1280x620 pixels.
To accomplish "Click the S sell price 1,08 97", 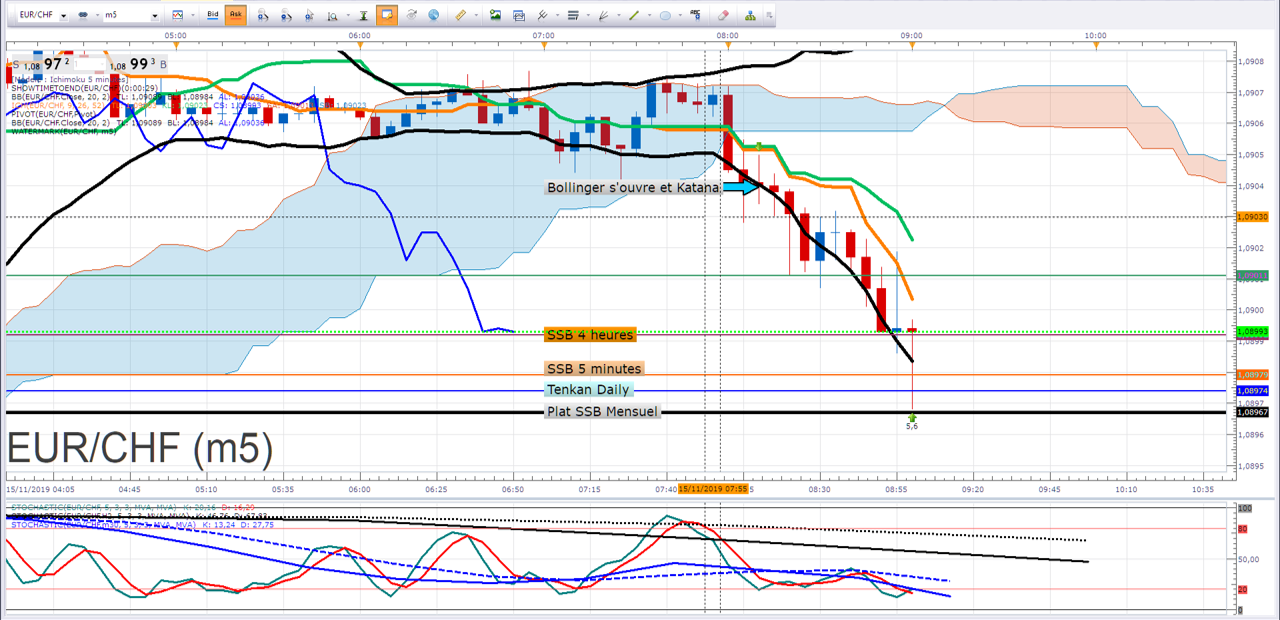I will click(42, 64).
